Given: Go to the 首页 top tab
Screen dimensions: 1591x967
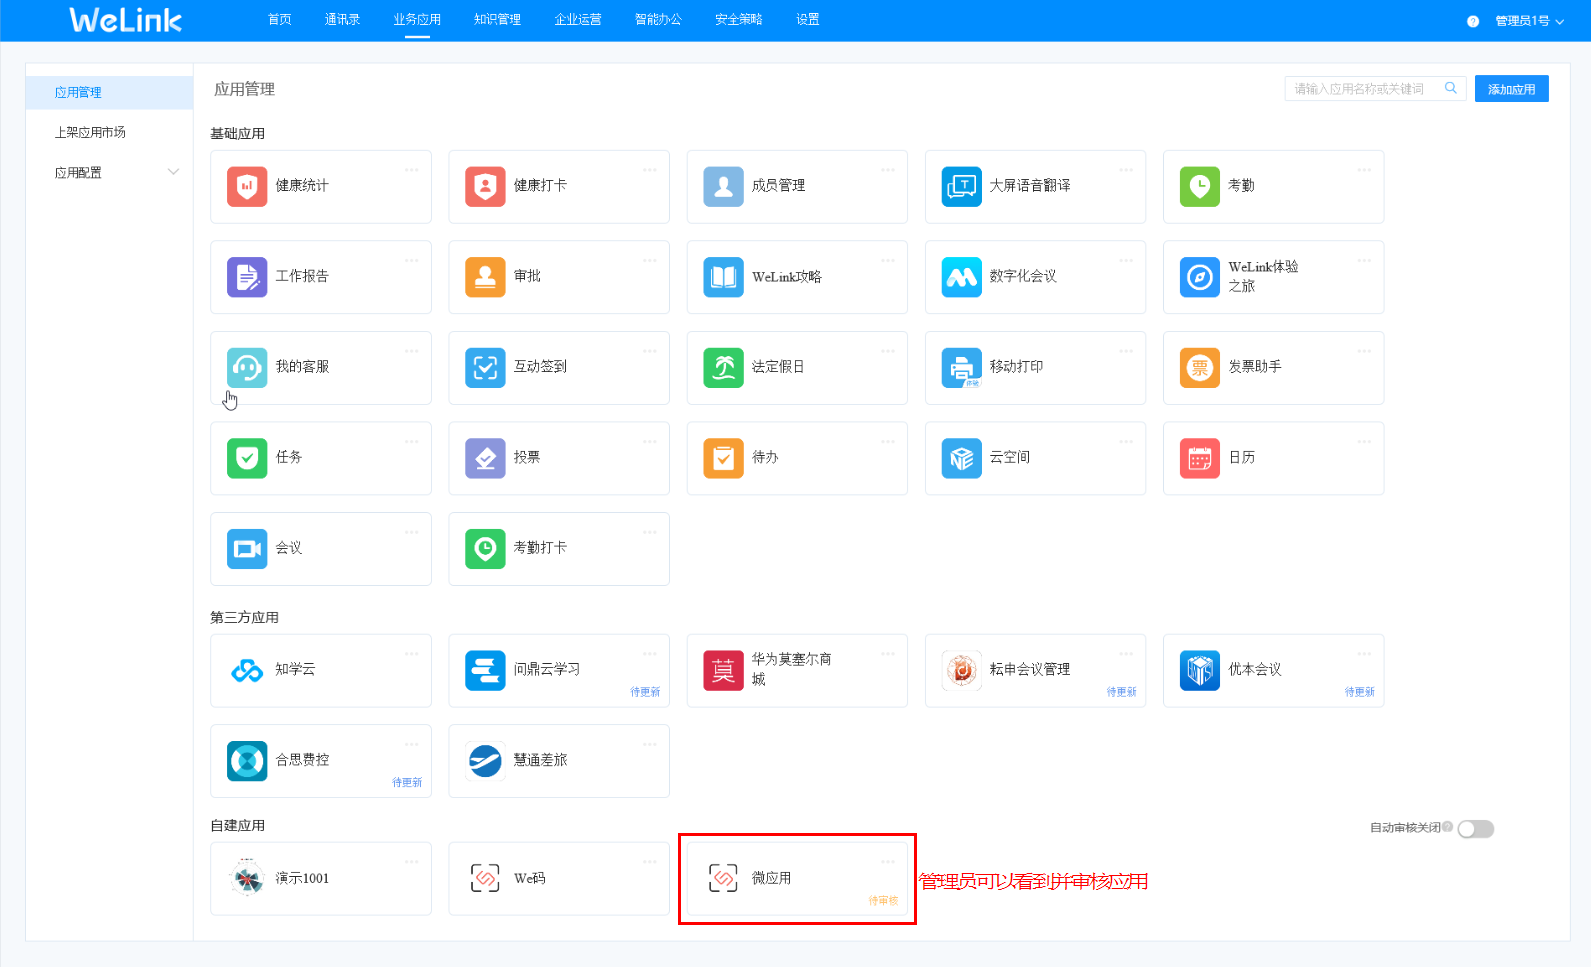Looking at the screenshot, I should point(280,20).
